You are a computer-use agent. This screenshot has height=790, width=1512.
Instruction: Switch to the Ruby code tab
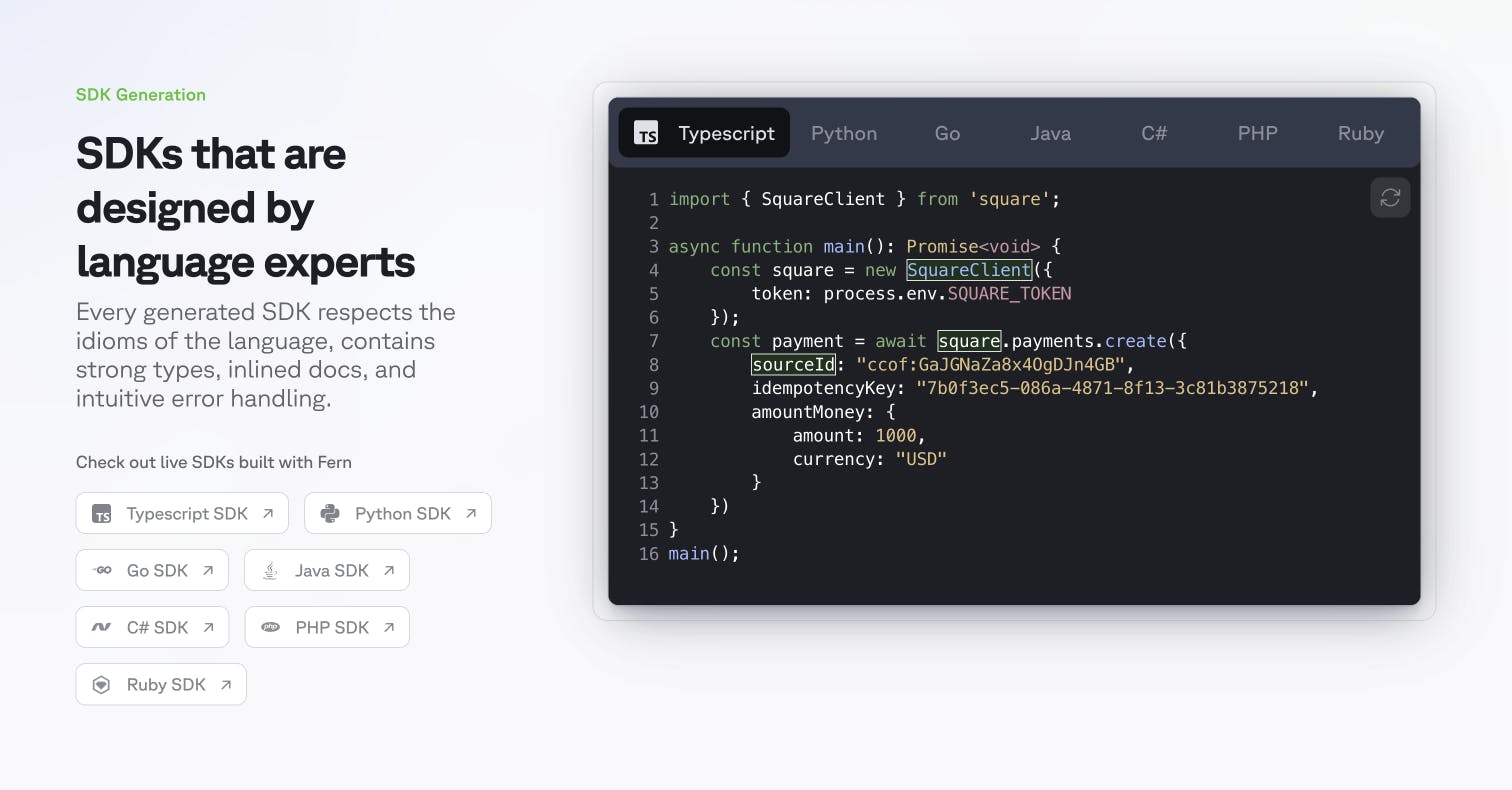tap(1361, 133)
